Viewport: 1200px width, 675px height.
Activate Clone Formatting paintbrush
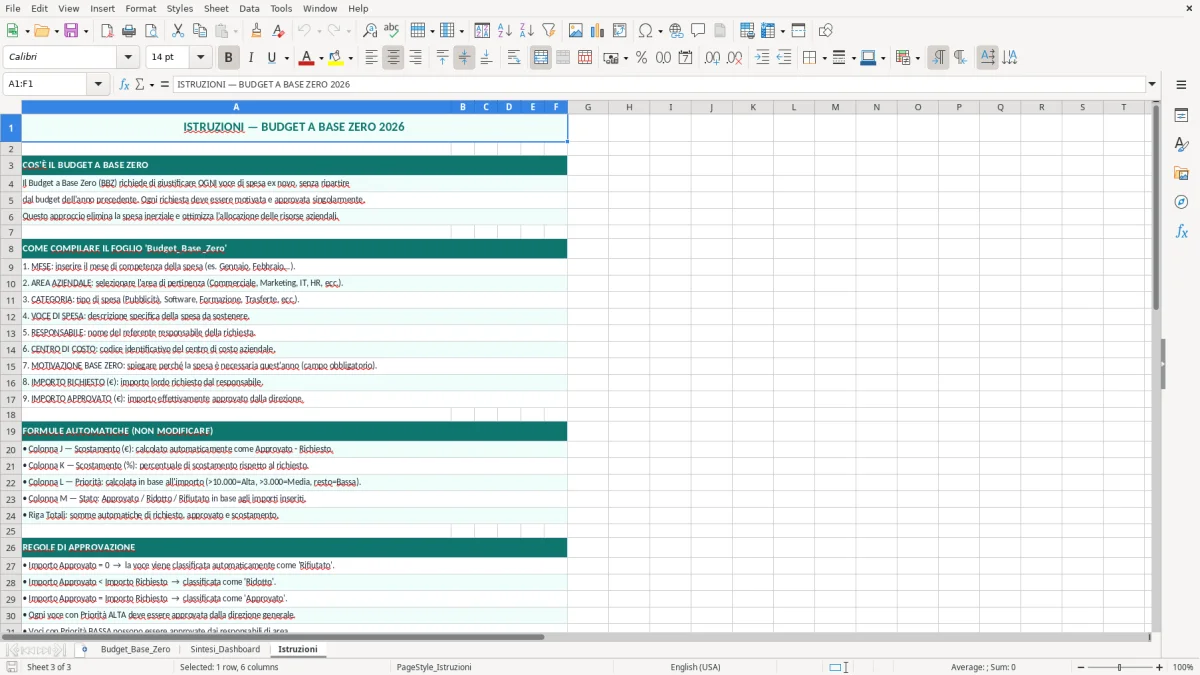click(x=256, y=31)
